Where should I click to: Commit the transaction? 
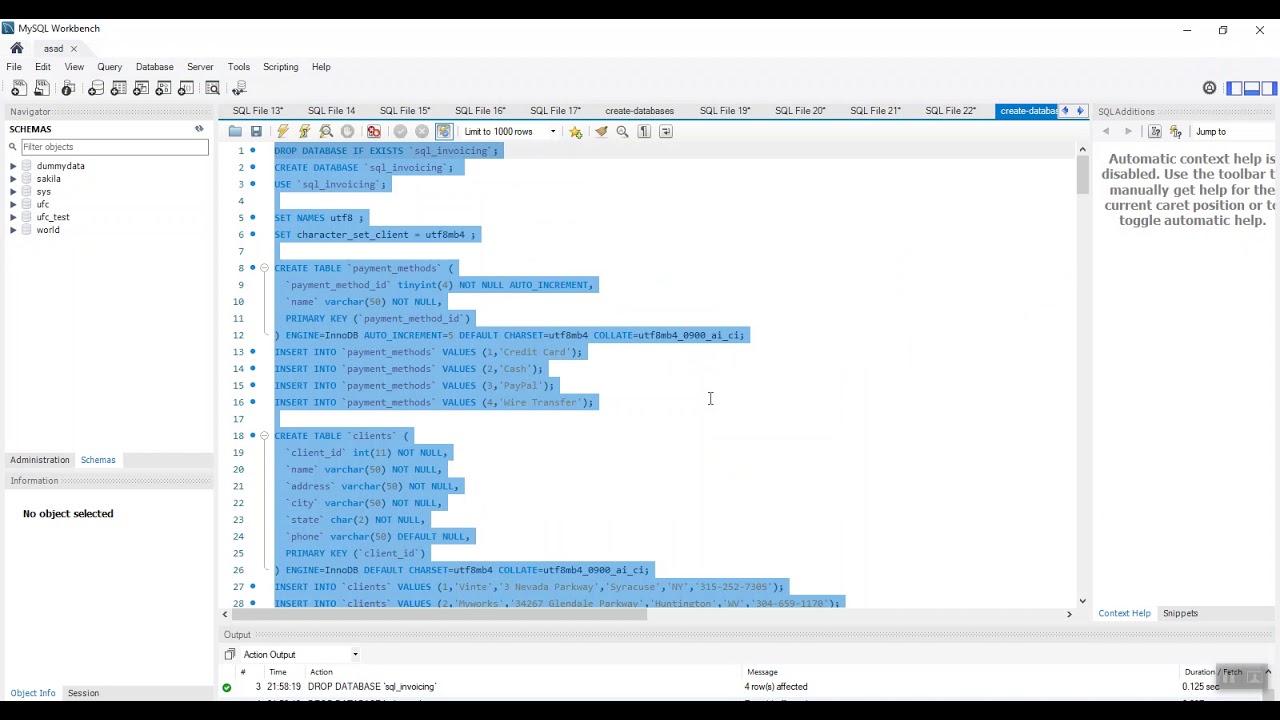pyautogui.click(x=400, y=131)
